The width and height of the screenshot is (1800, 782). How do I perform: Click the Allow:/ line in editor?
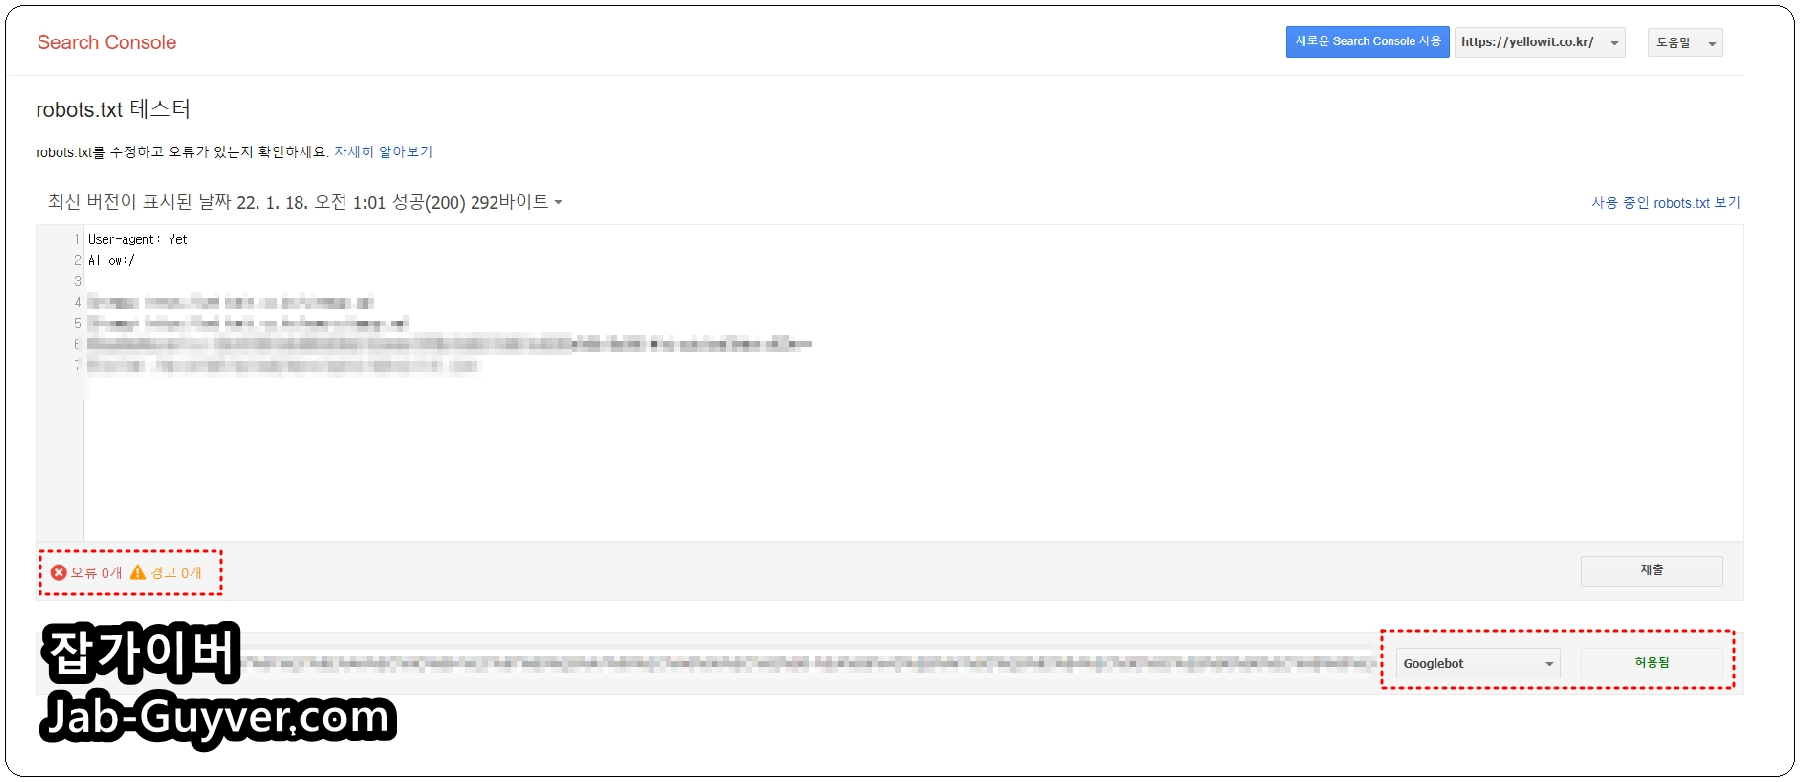pyautogui.click(x=111, y=261)
